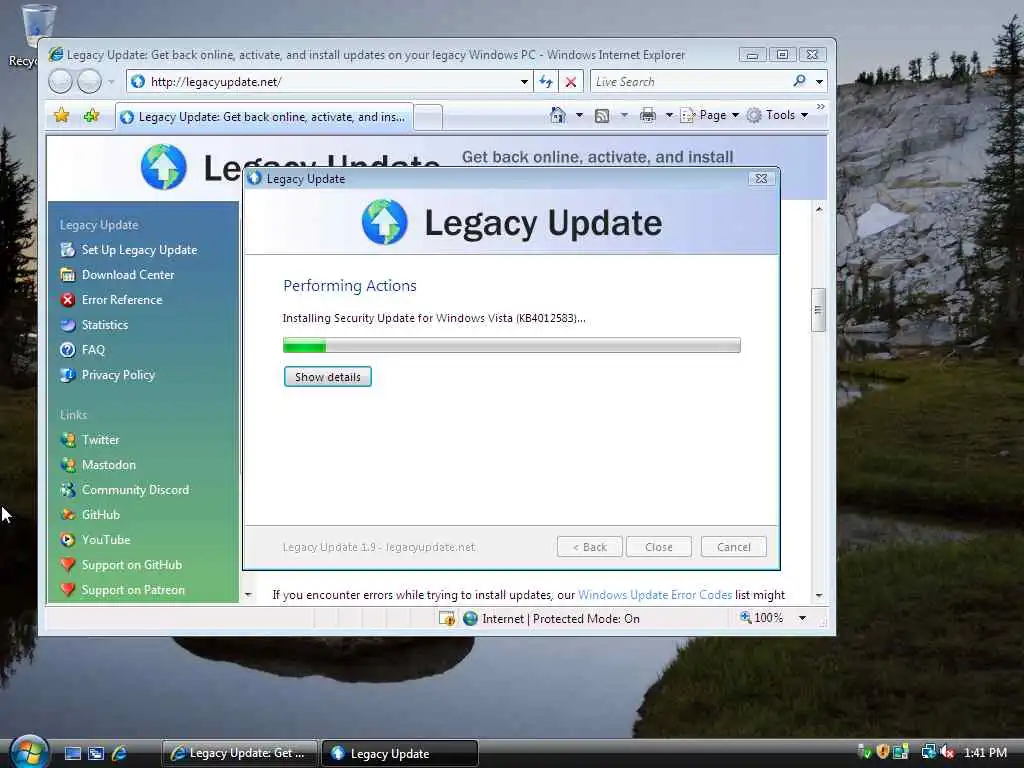The height and width of the screenshot is (768, 1024).
Task: Expand the feeds dropdown arrow
Action: point(624,116)
